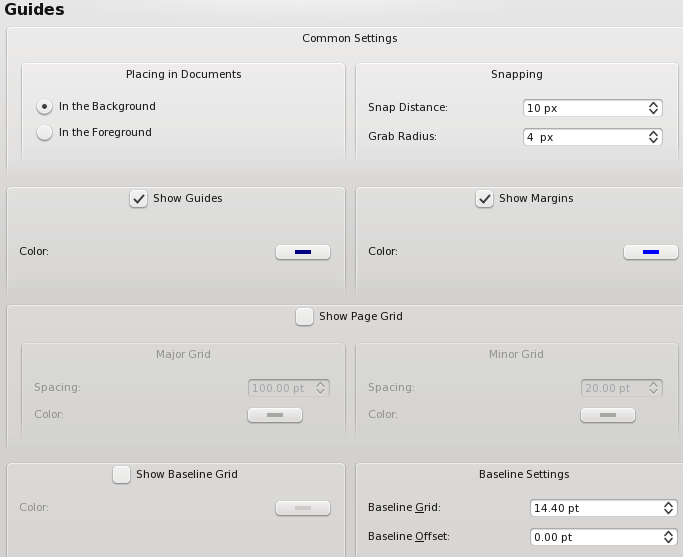This screenshot has width=683, height=557.
Task: Click the Grab Radius stepper arrows
Action: (x=653, y=137)
